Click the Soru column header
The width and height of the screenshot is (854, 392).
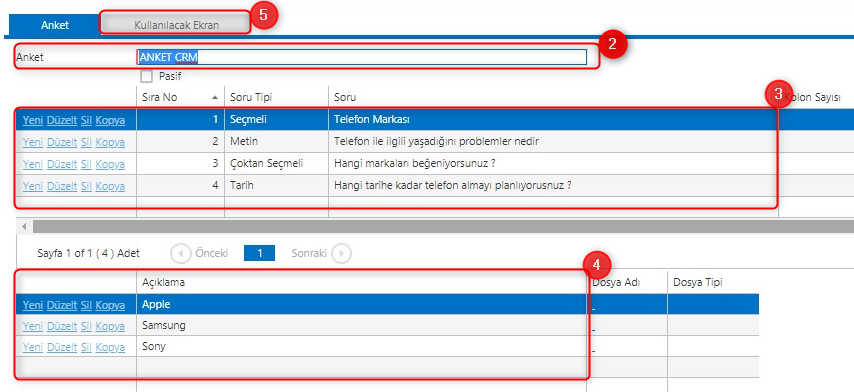coord(553,97)
